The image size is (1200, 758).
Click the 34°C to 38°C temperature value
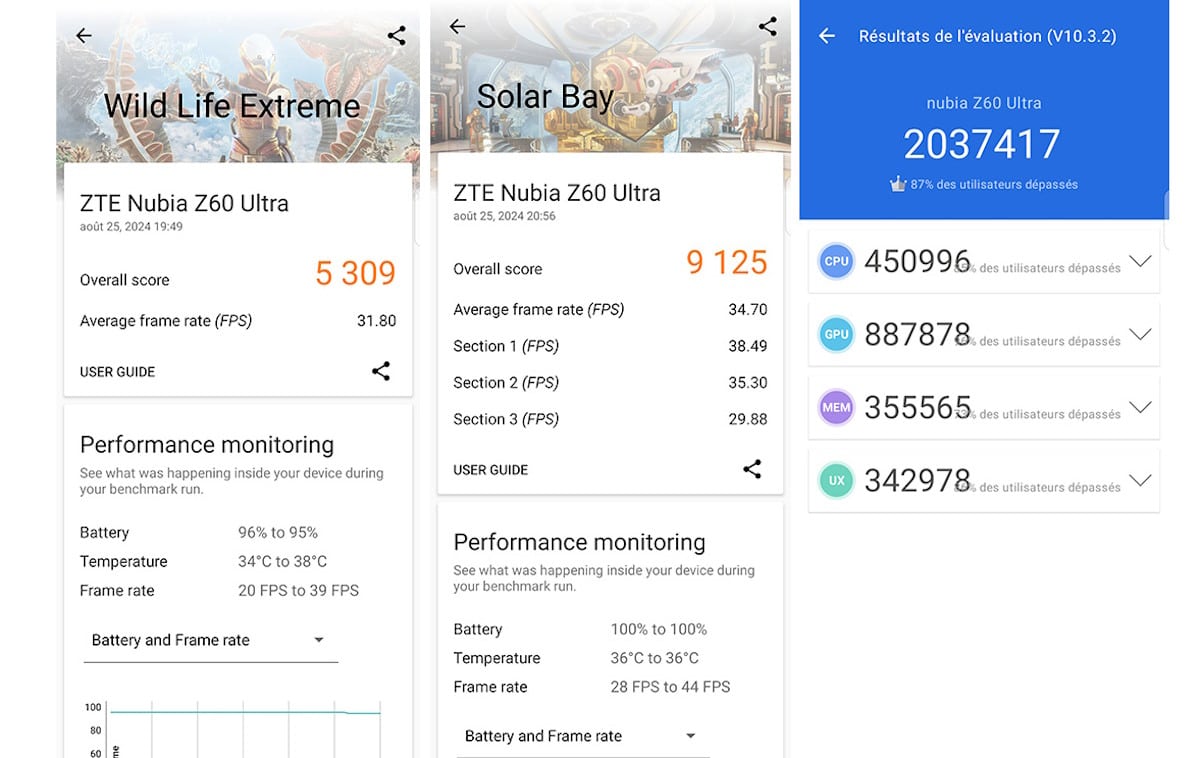point(283,562)
